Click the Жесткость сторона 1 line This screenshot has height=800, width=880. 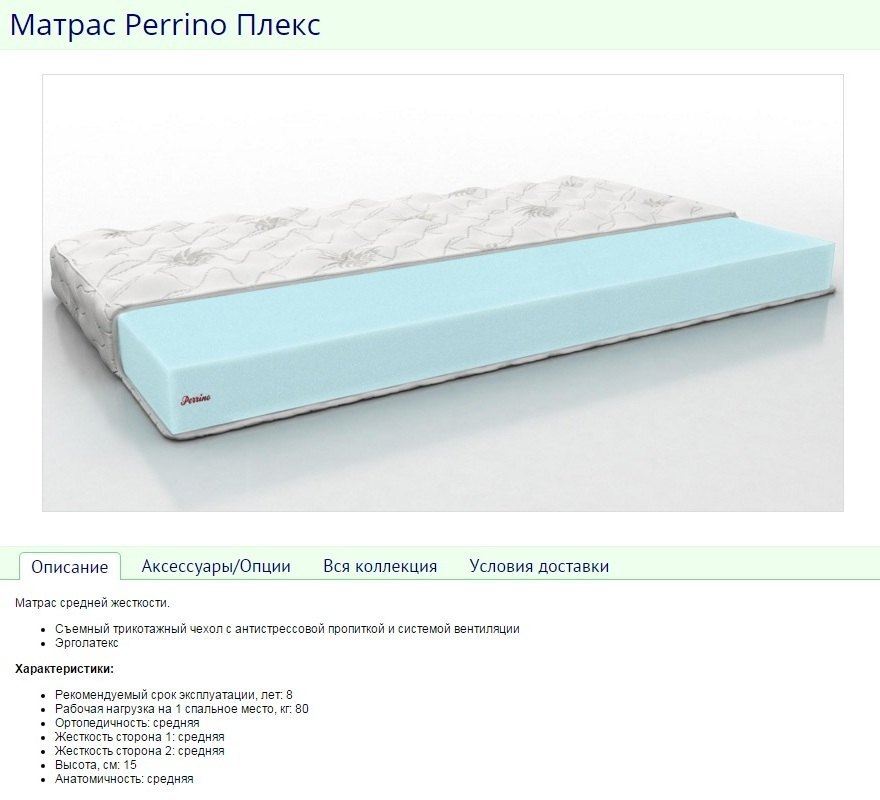(x=140, y=737)
